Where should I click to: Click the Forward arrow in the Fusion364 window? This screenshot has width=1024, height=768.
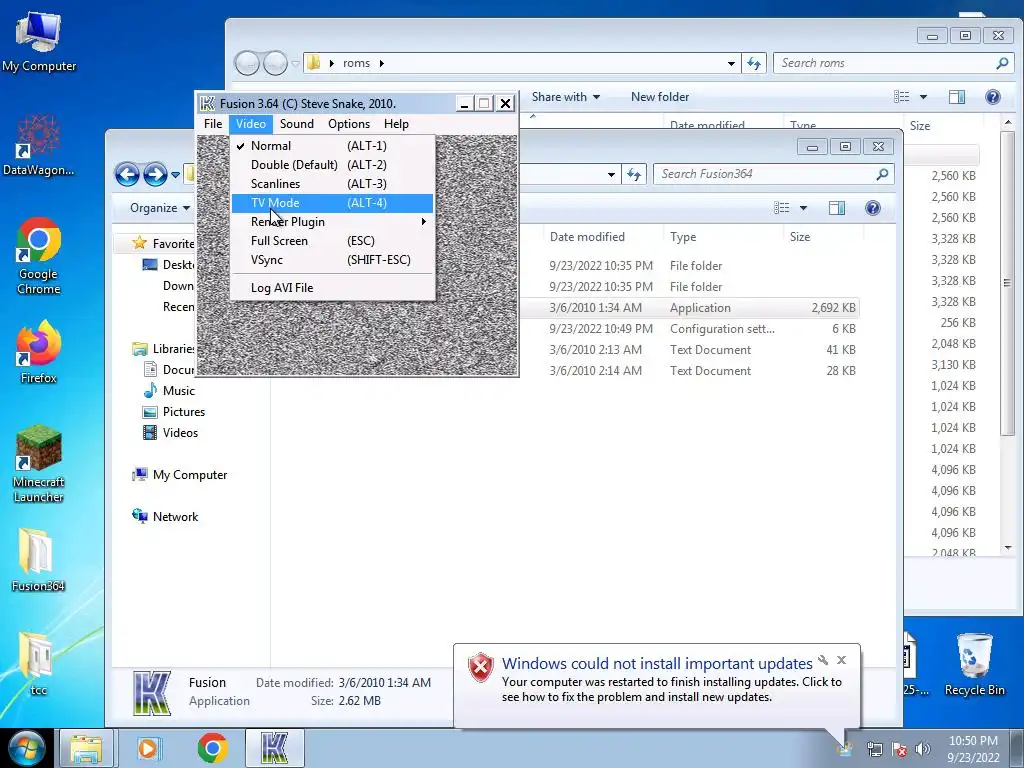pos(155,174)
